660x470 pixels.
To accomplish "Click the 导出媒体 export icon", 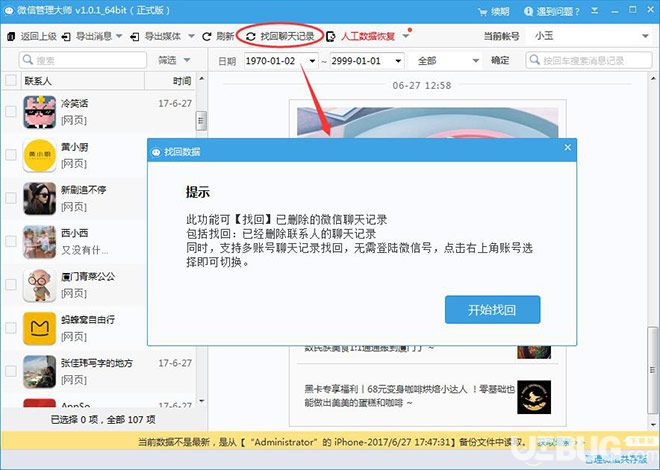I will coord(135,37).
